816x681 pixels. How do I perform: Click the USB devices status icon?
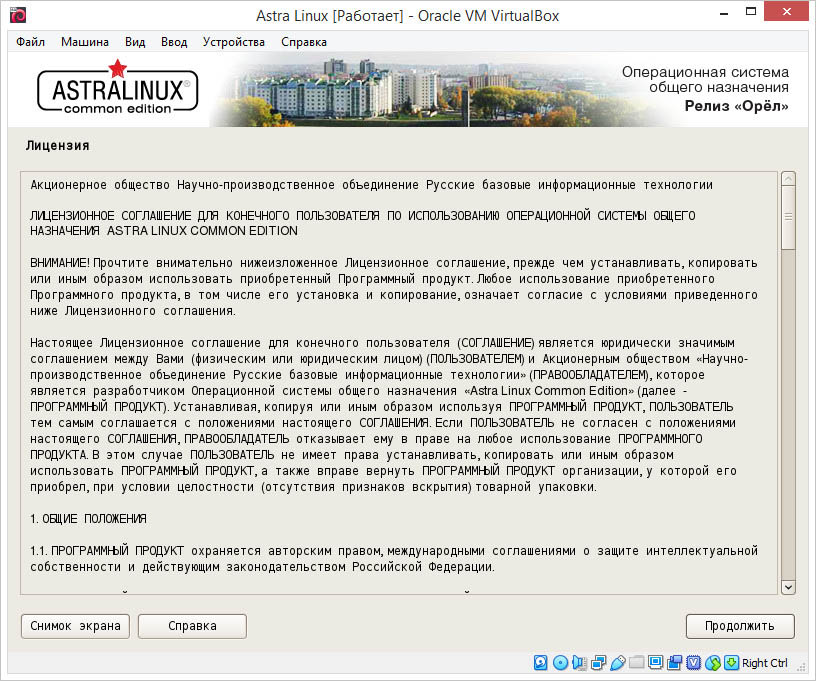[617, 662]
